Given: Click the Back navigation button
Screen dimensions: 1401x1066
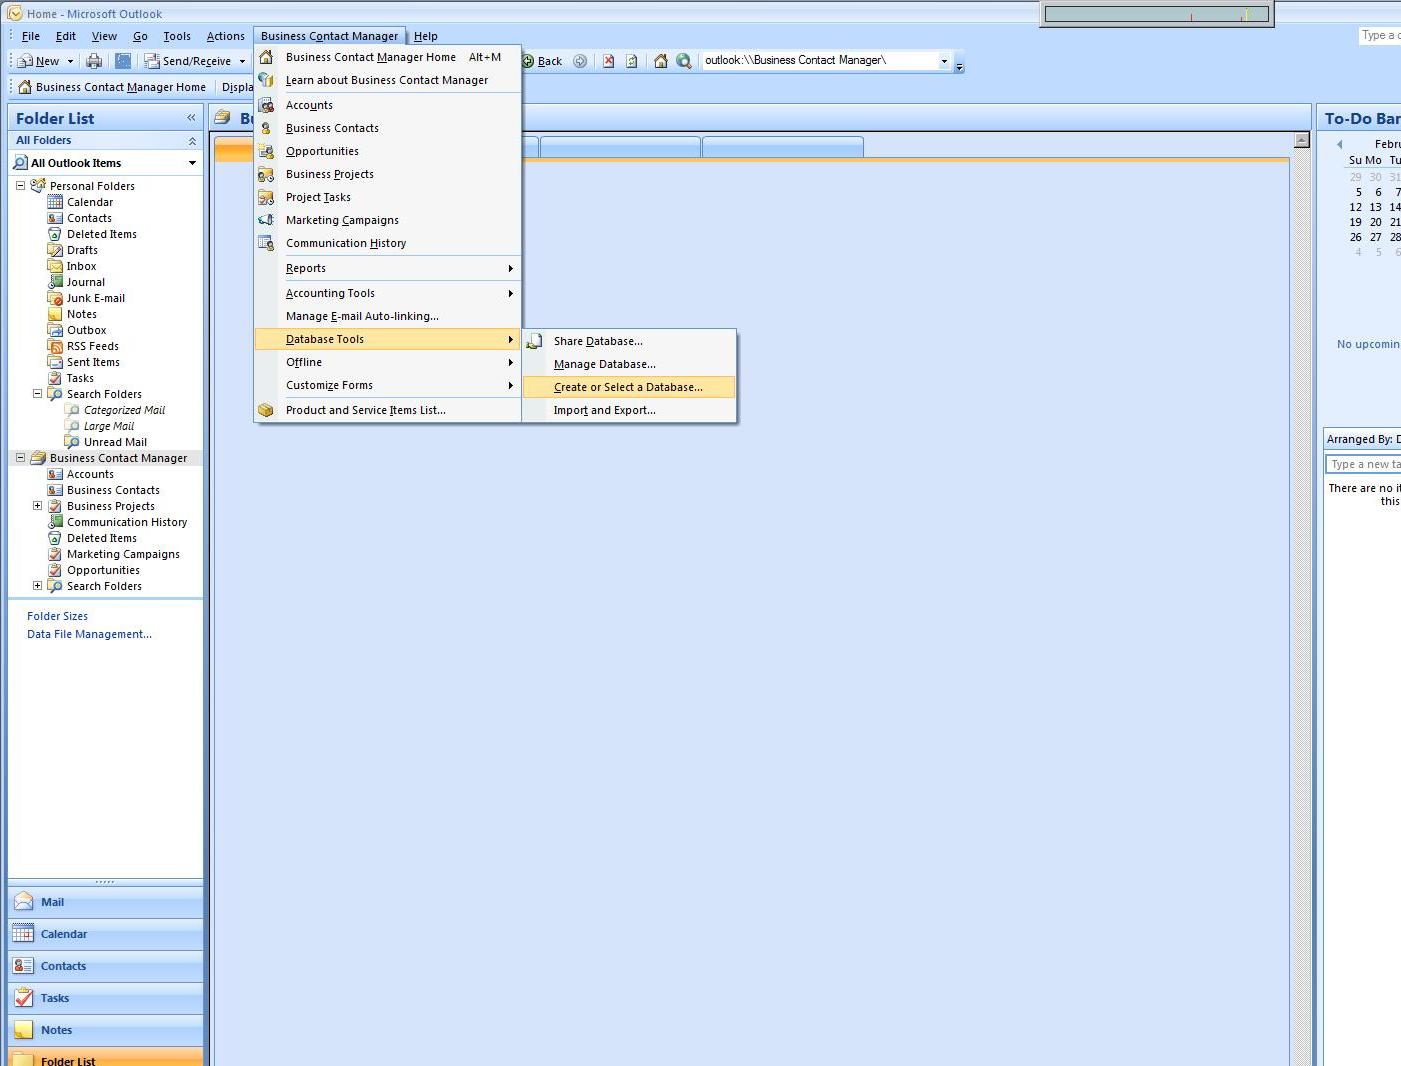Looking at the screenshot, I should coord(542,61).
